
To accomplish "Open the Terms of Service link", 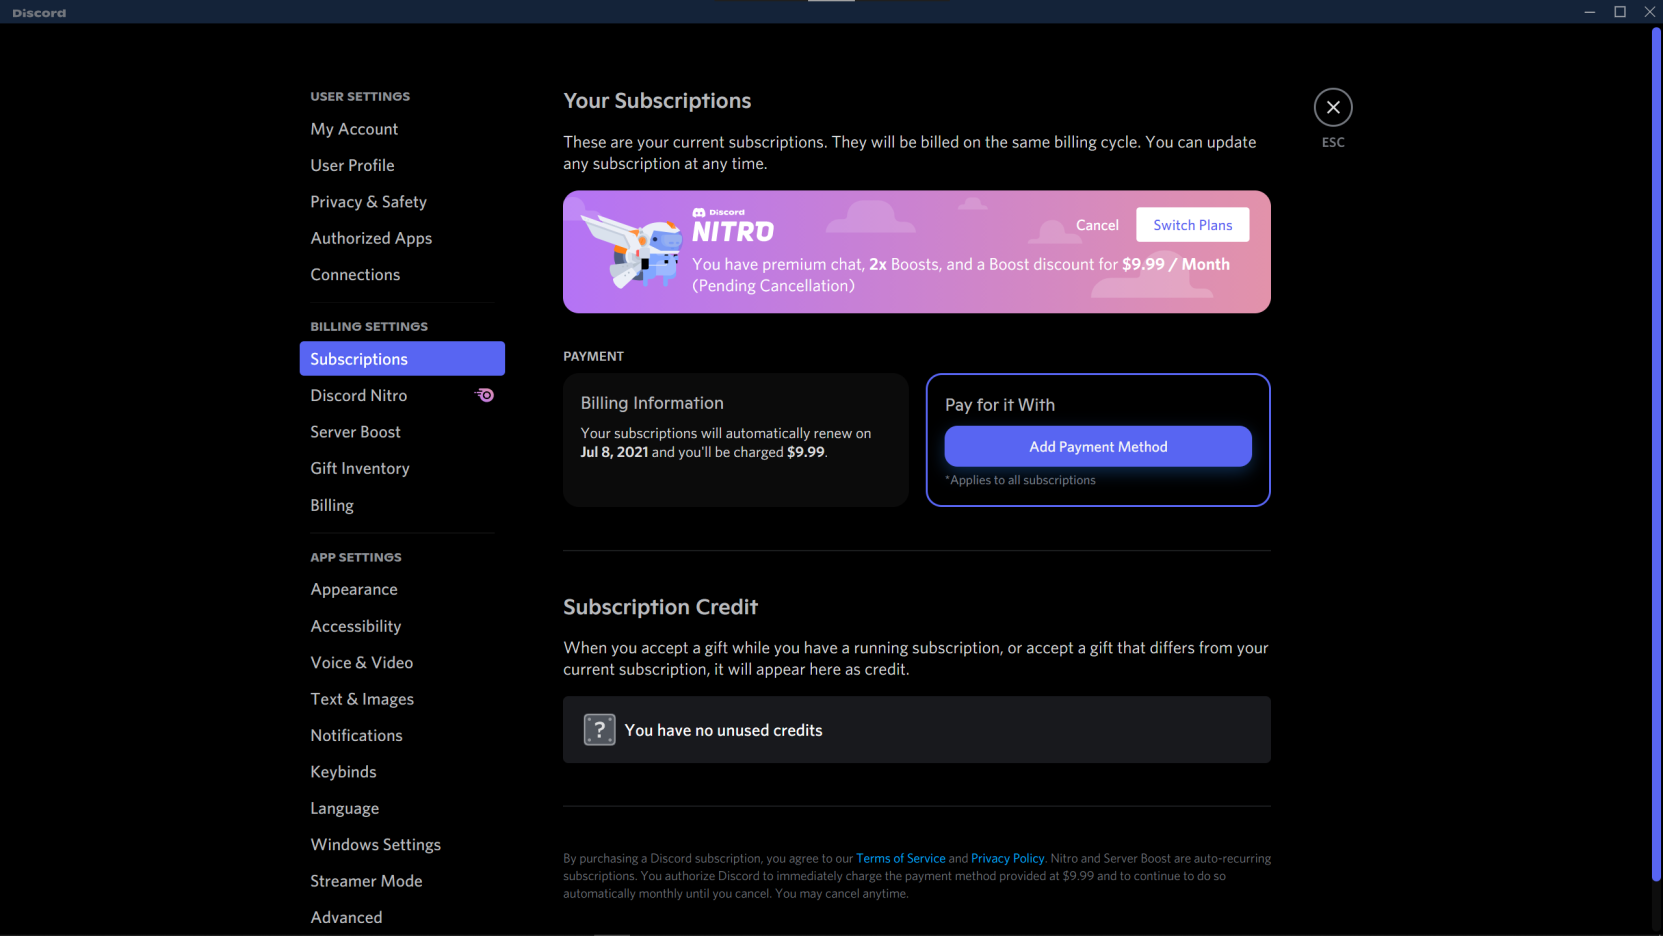I will [900, 858].
